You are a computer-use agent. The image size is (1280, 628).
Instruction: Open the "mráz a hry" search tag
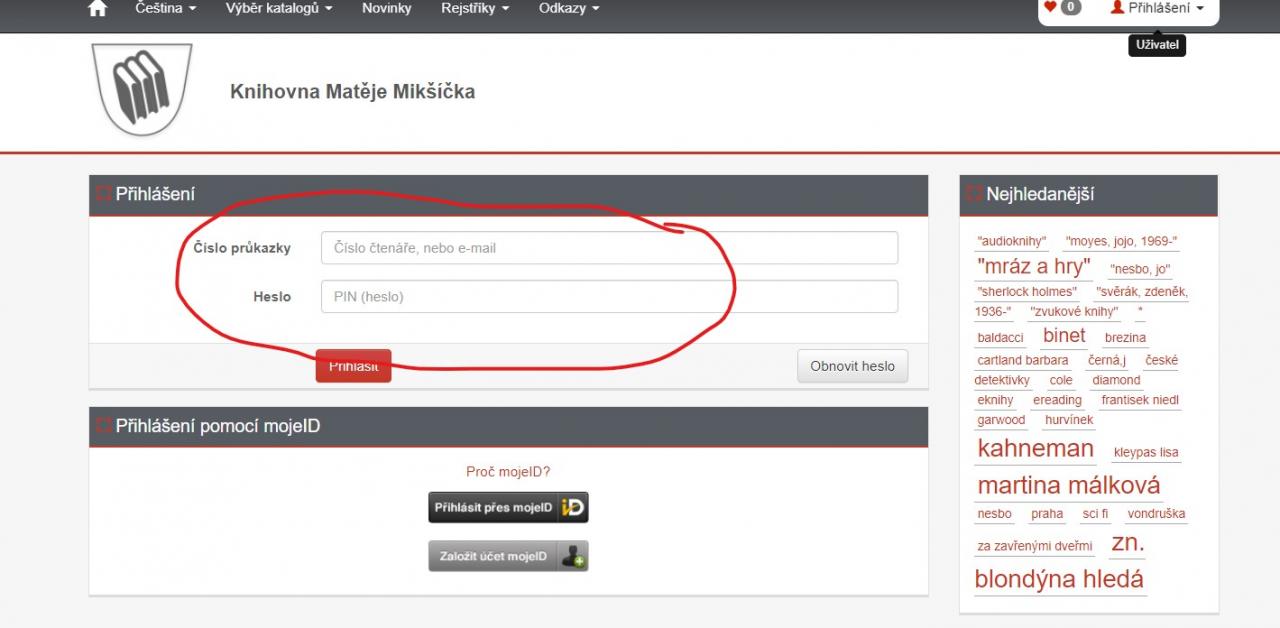[x=1035, y=267]
